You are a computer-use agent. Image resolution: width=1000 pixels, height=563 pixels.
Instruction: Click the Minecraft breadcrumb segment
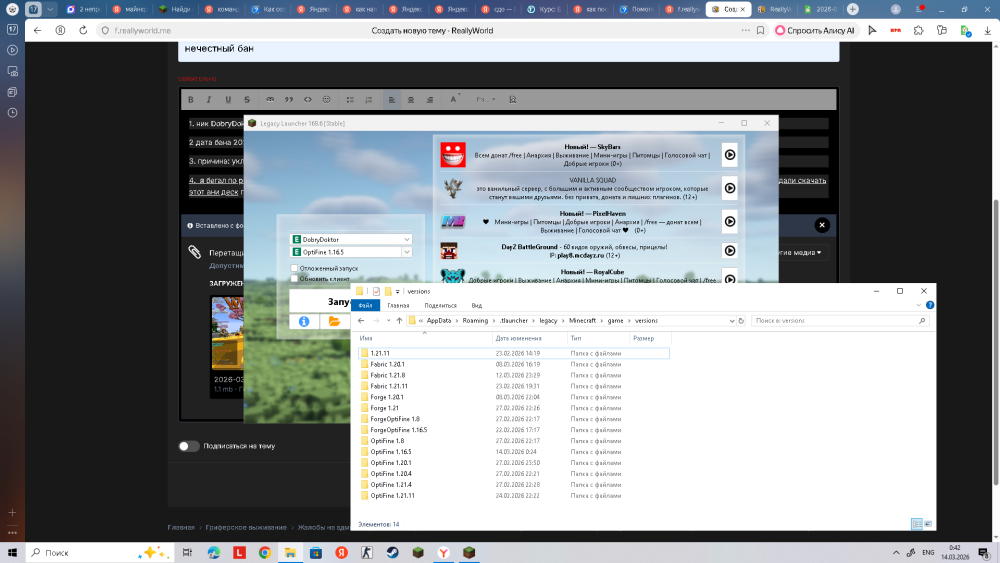coord(582,321)
